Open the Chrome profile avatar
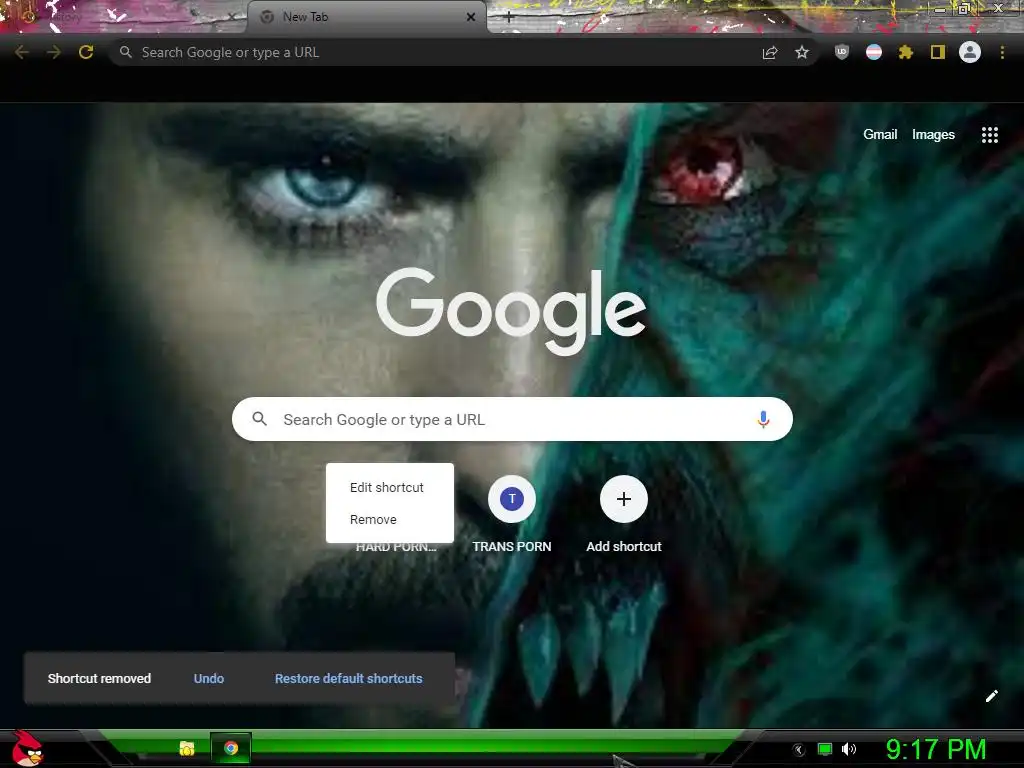The width and height of the screenshot is (1024, 768). pos(970,52)
